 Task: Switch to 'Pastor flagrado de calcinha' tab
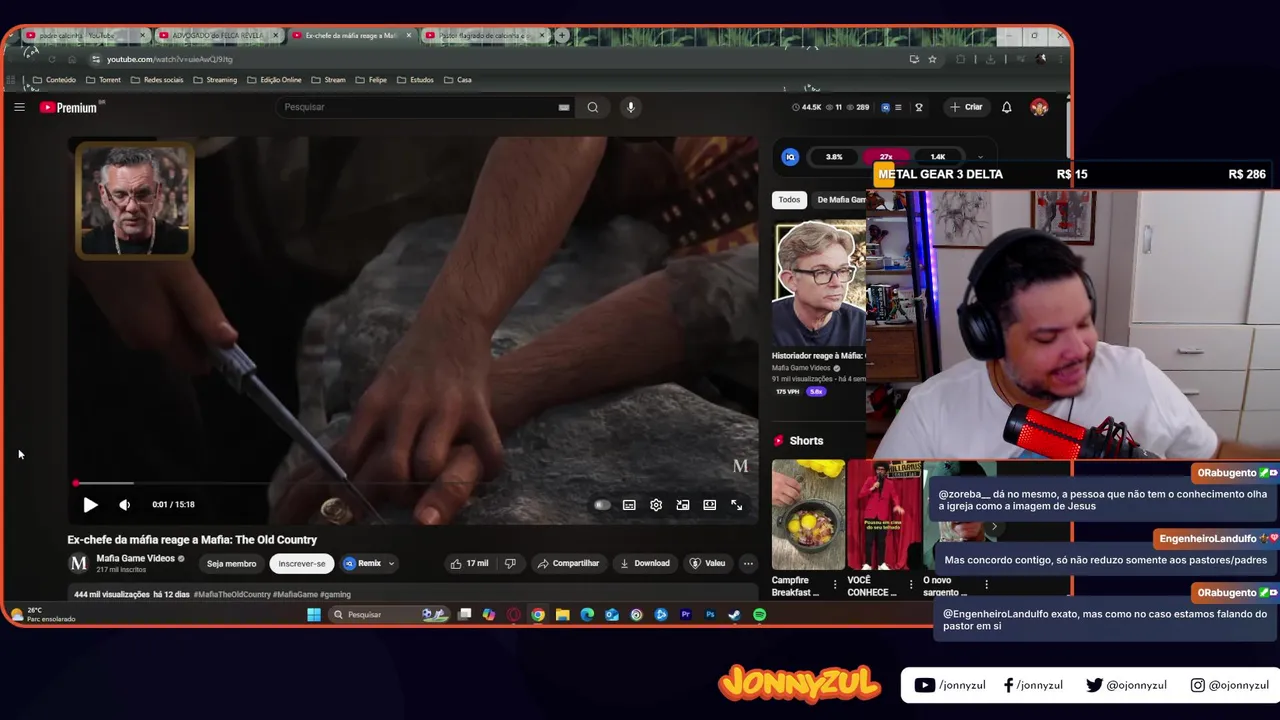(x=483, y=35)
